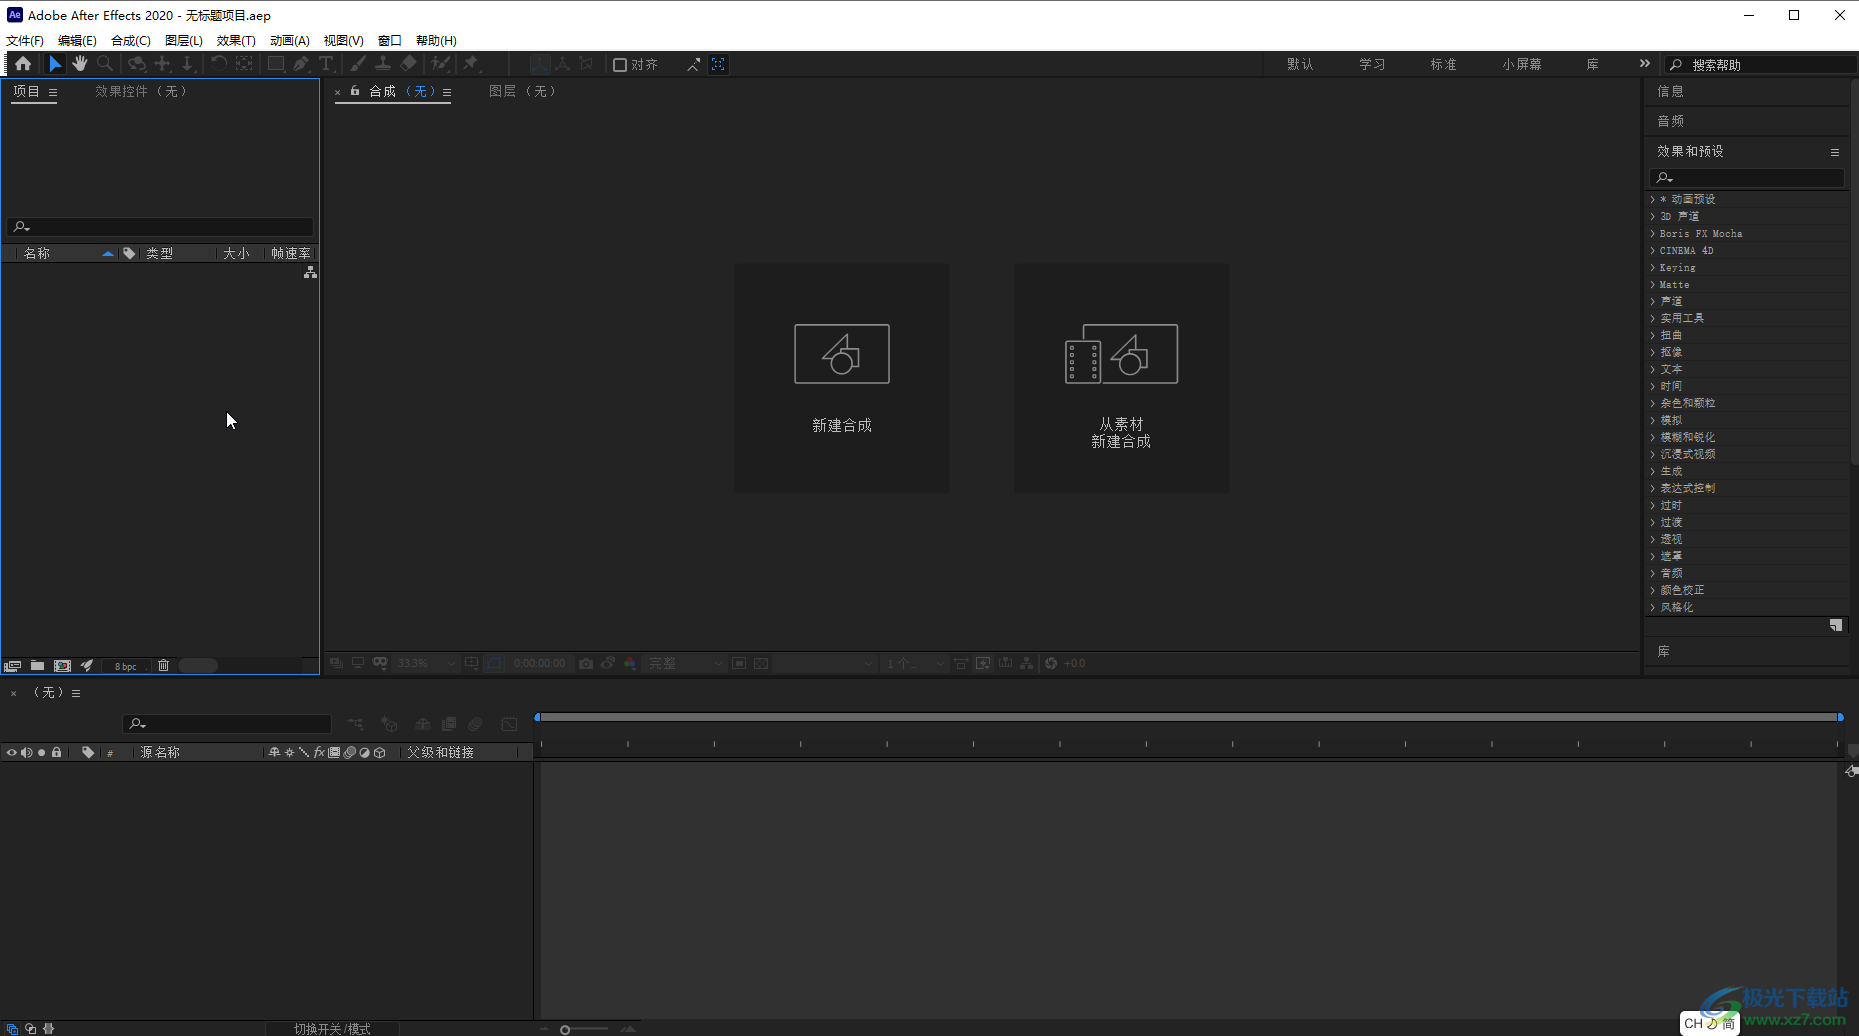Click the interpret footage icon in Project panel
The width and height of the screenshot is (1859, 1036).
point(13,666)
